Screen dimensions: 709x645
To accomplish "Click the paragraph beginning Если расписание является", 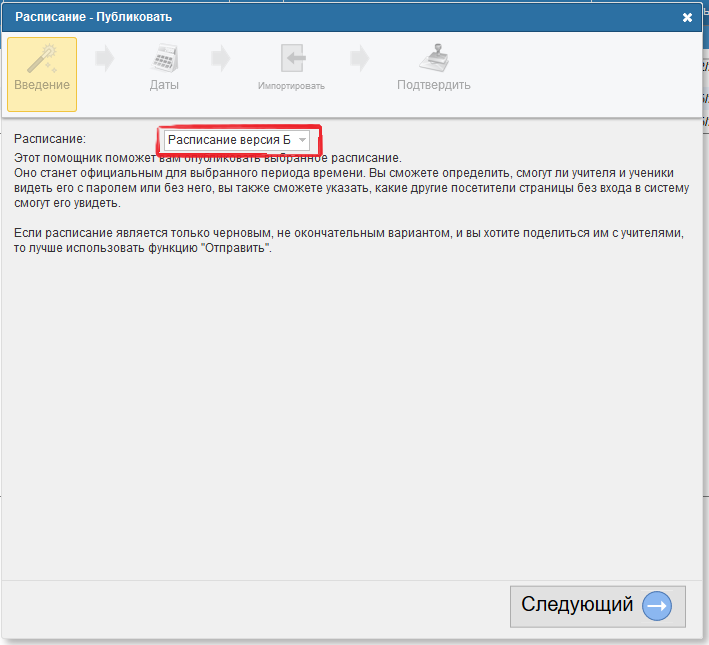I will point(349,240).
